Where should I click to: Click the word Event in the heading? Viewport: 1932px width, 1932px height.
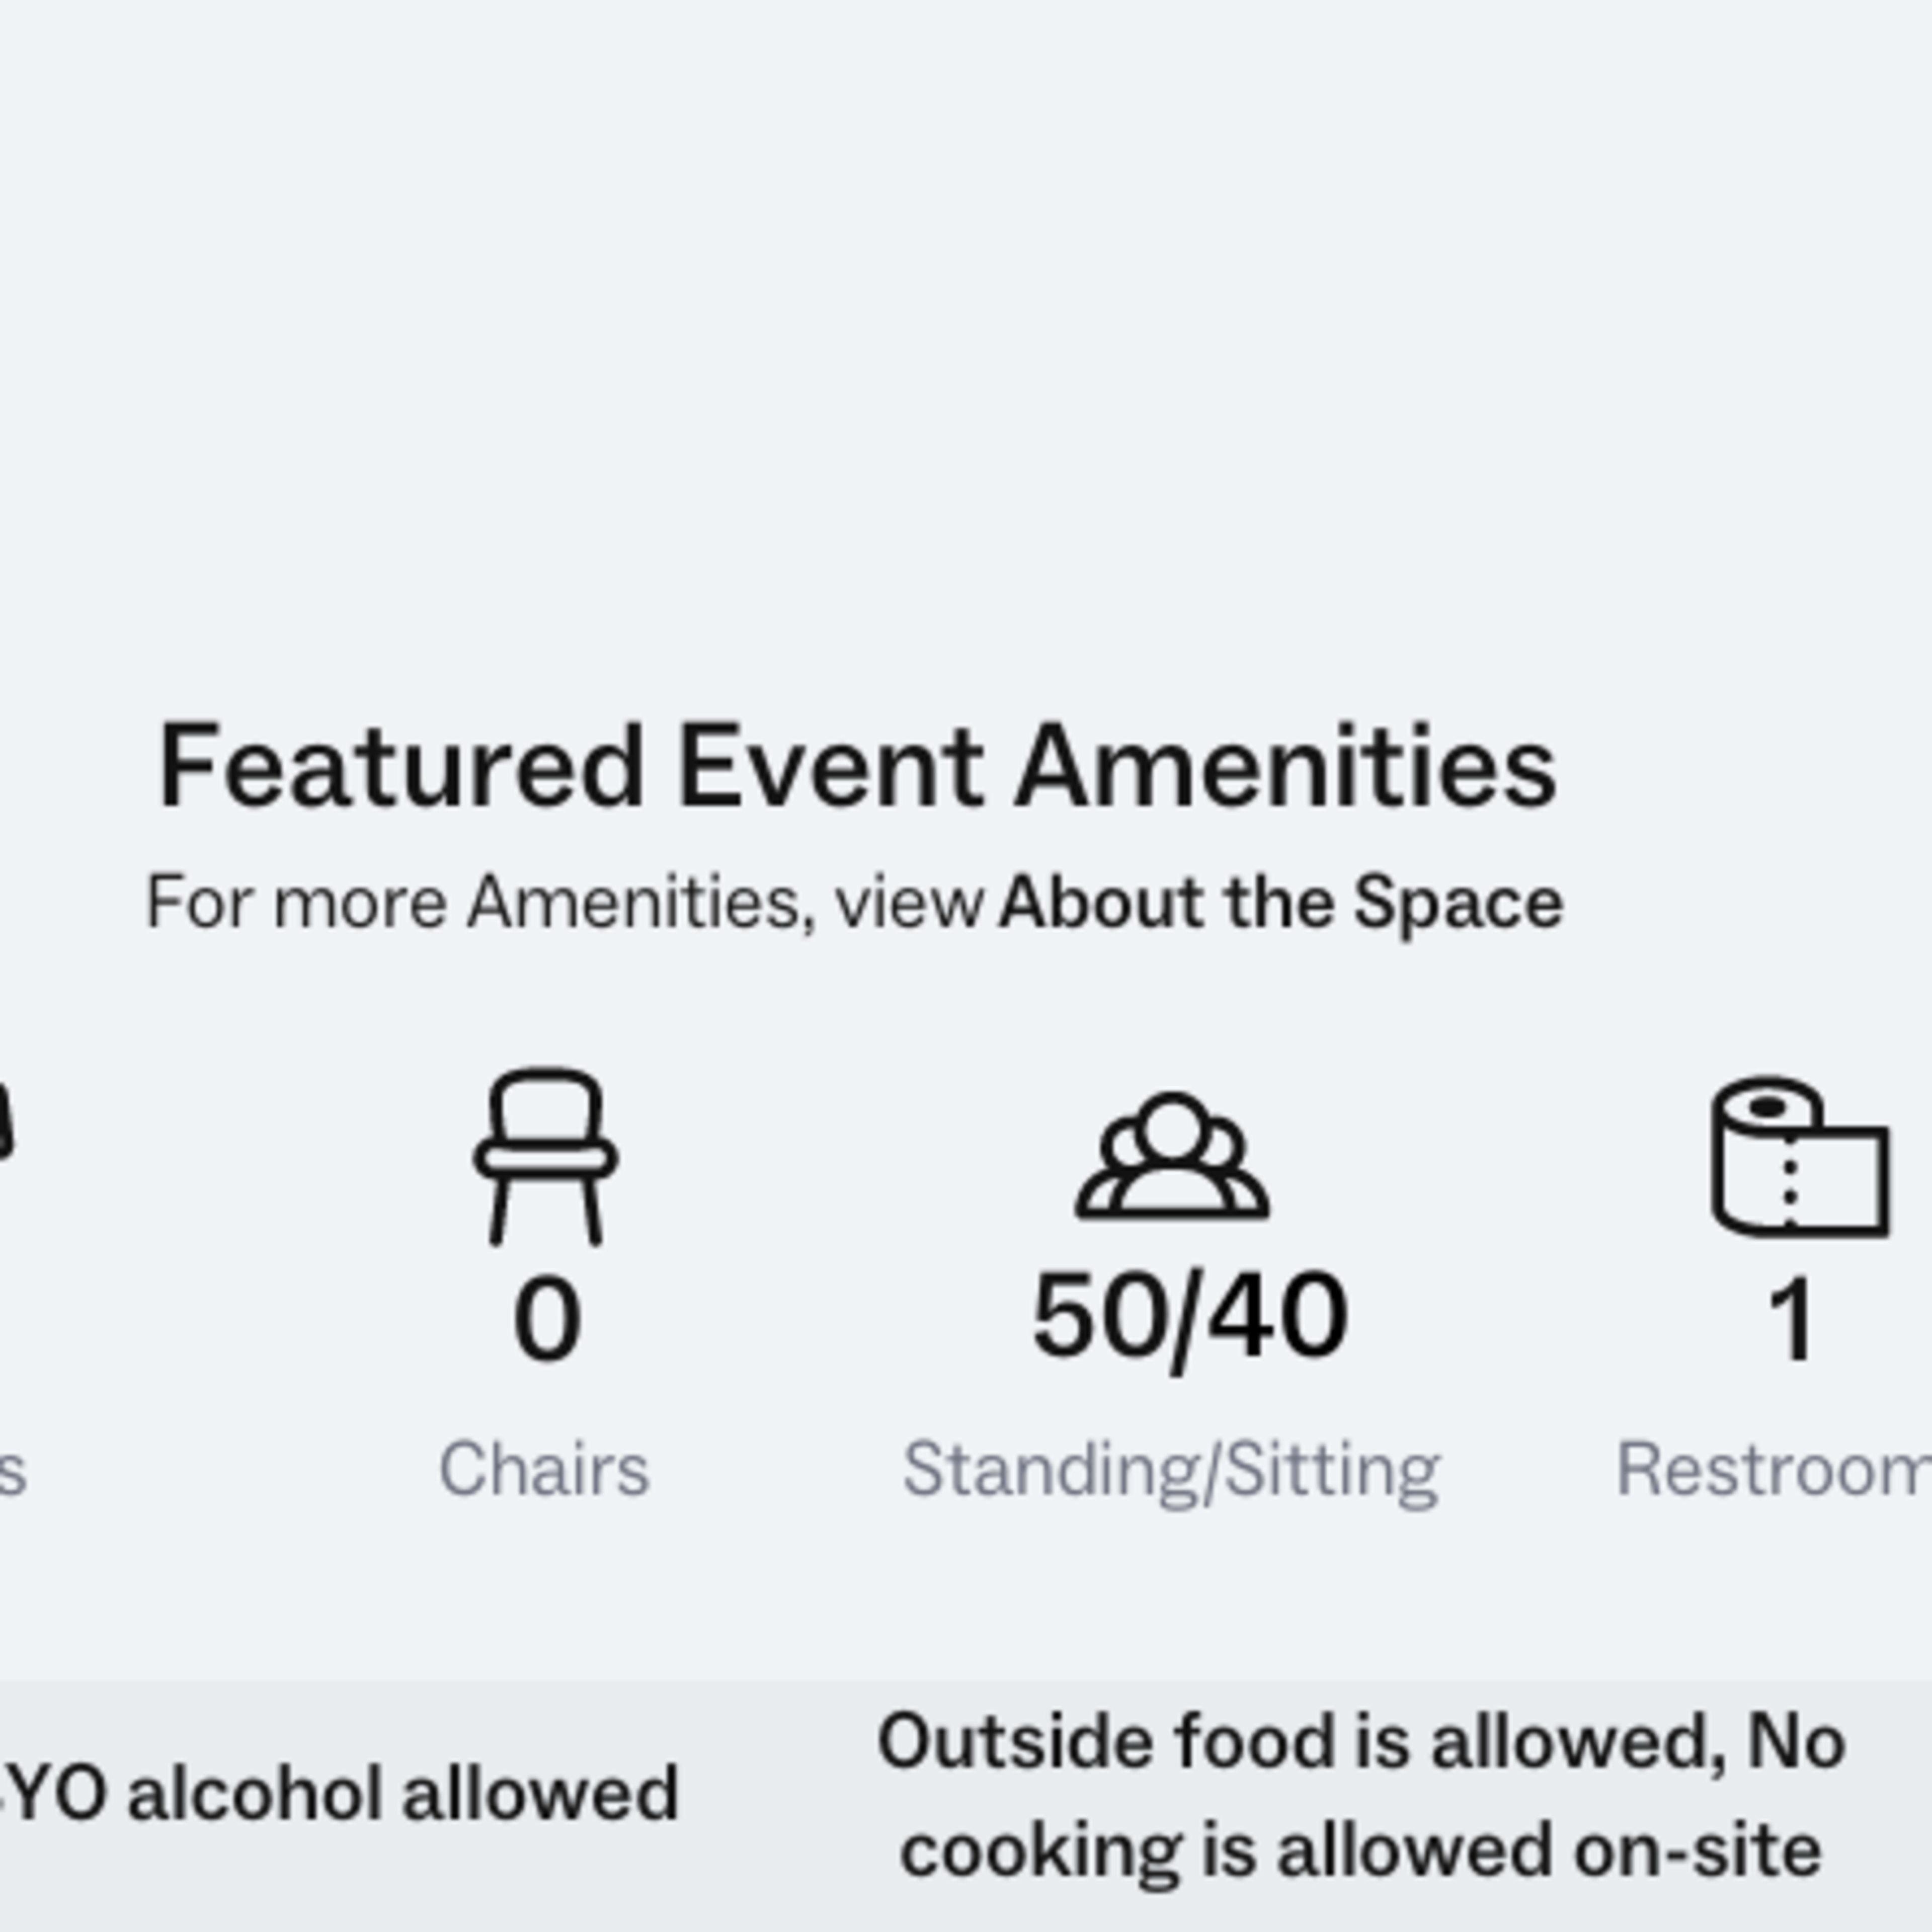(x=831, y=767)
